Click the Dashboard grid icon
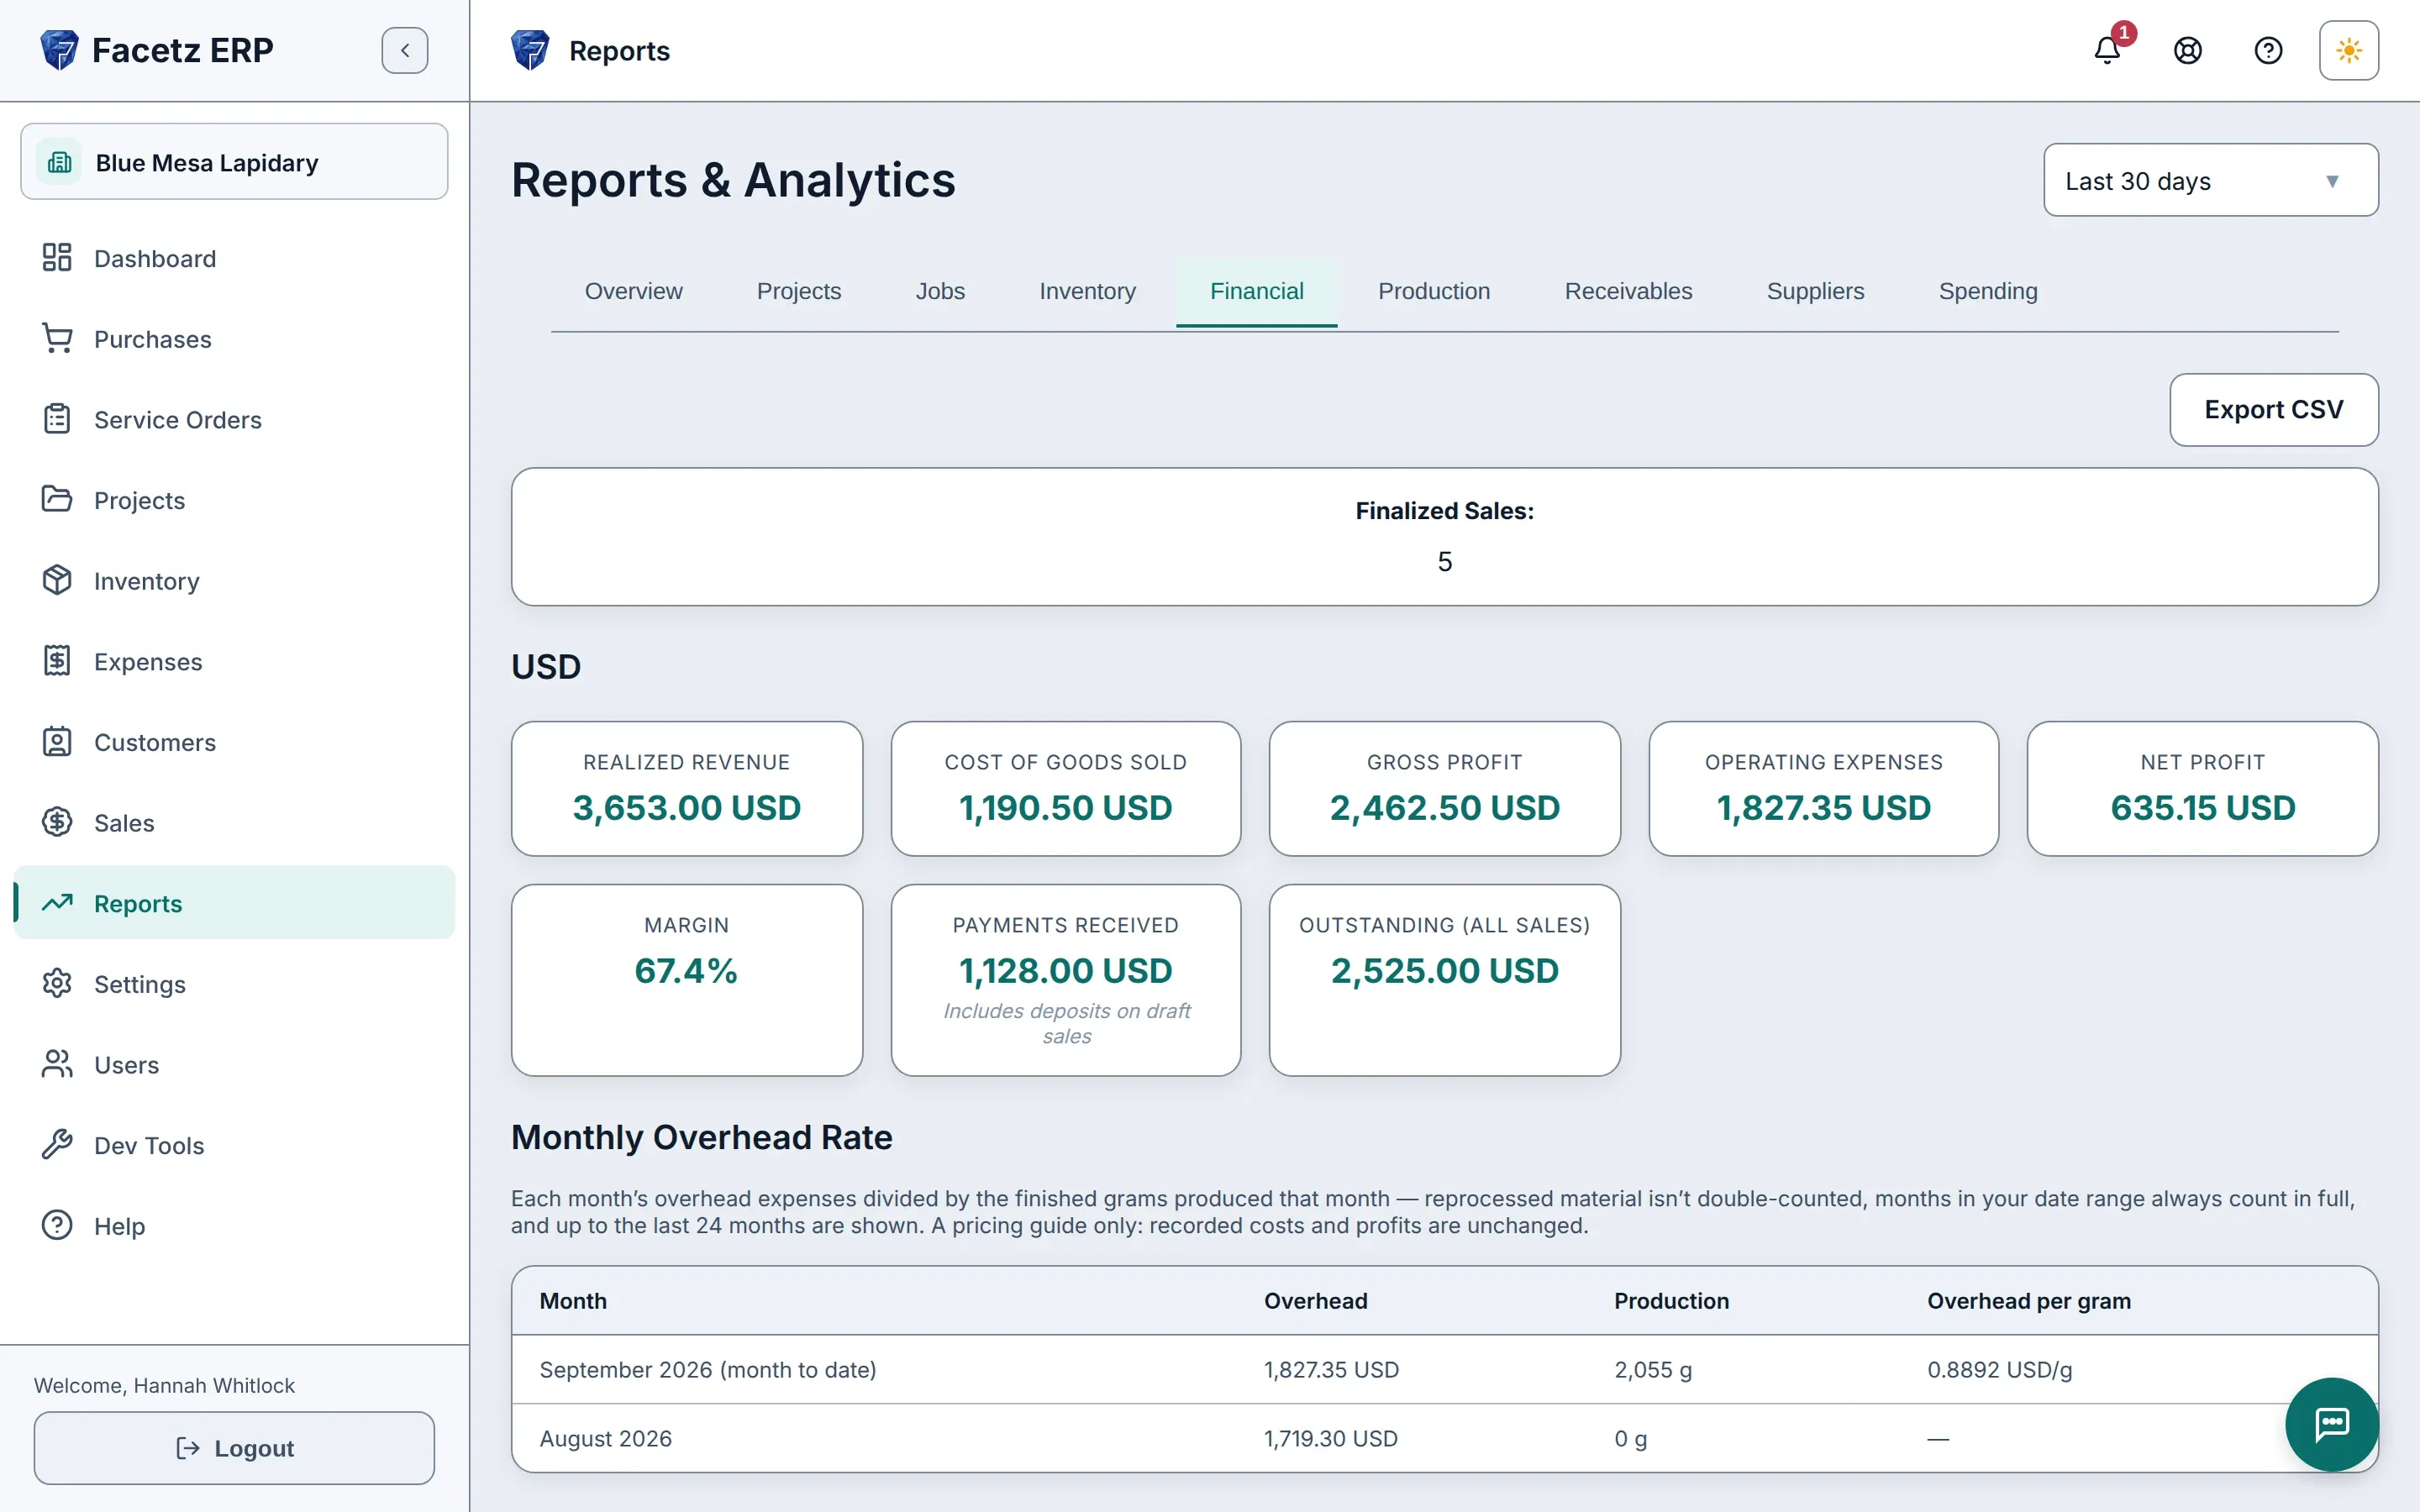 click(x=57, y=258)
